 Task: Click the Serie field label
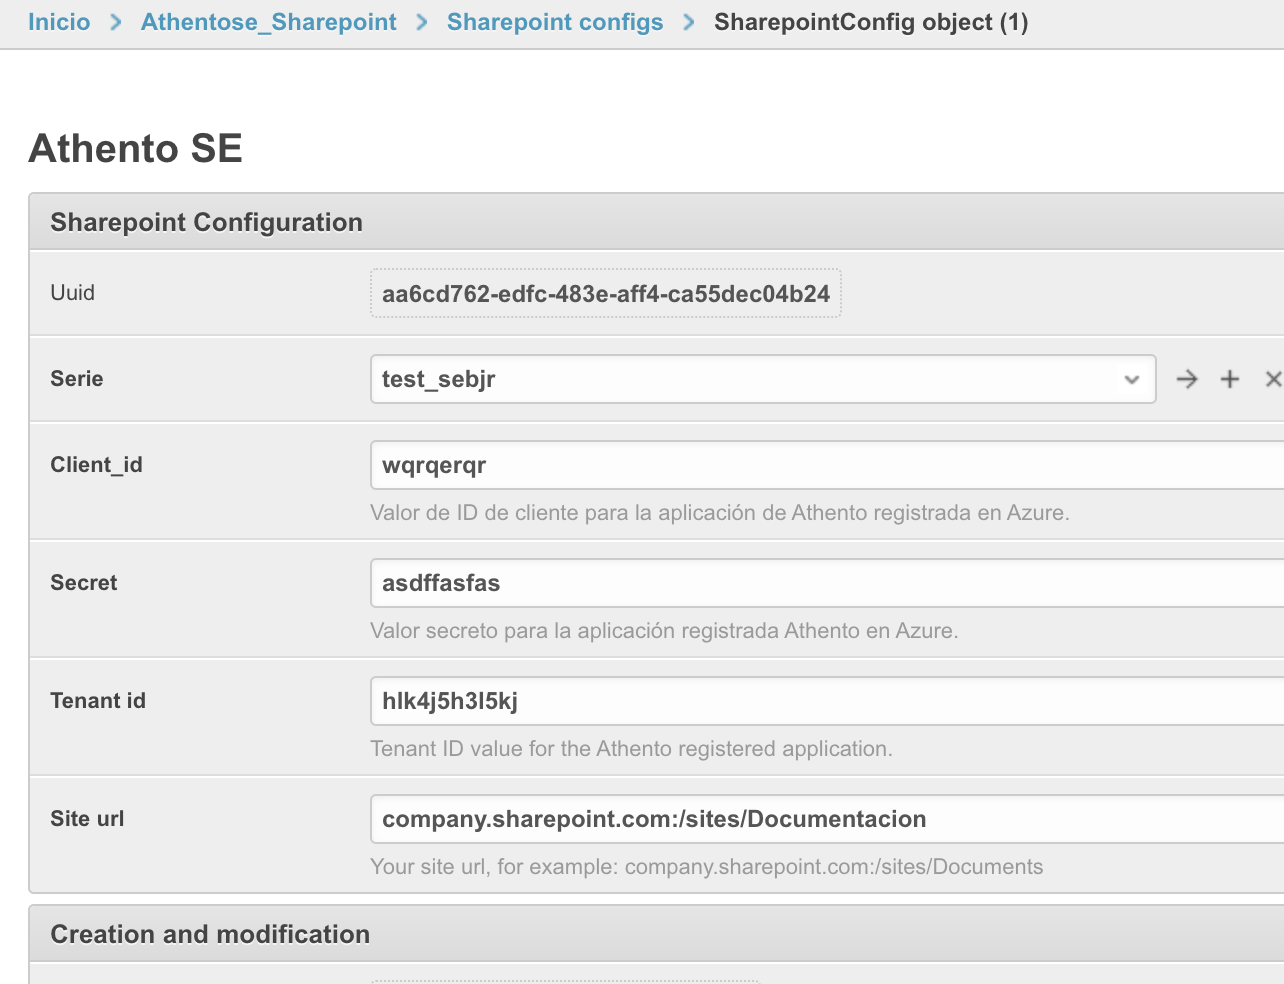76,379
